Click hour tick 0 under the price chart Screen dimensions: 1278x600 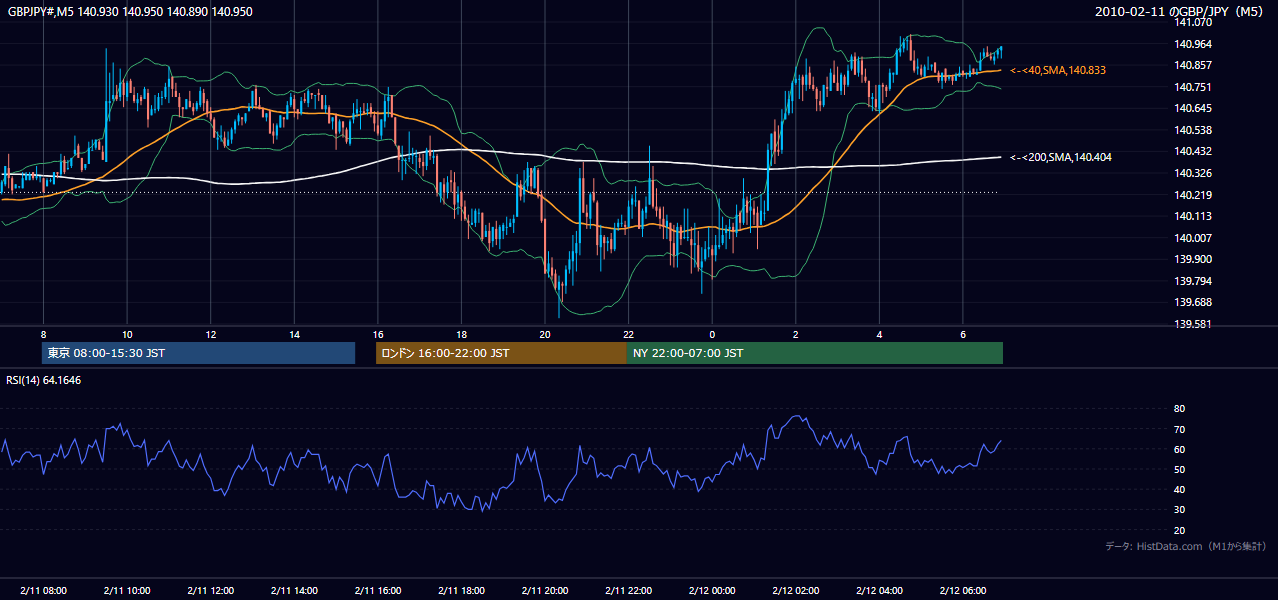pos(712,334)
